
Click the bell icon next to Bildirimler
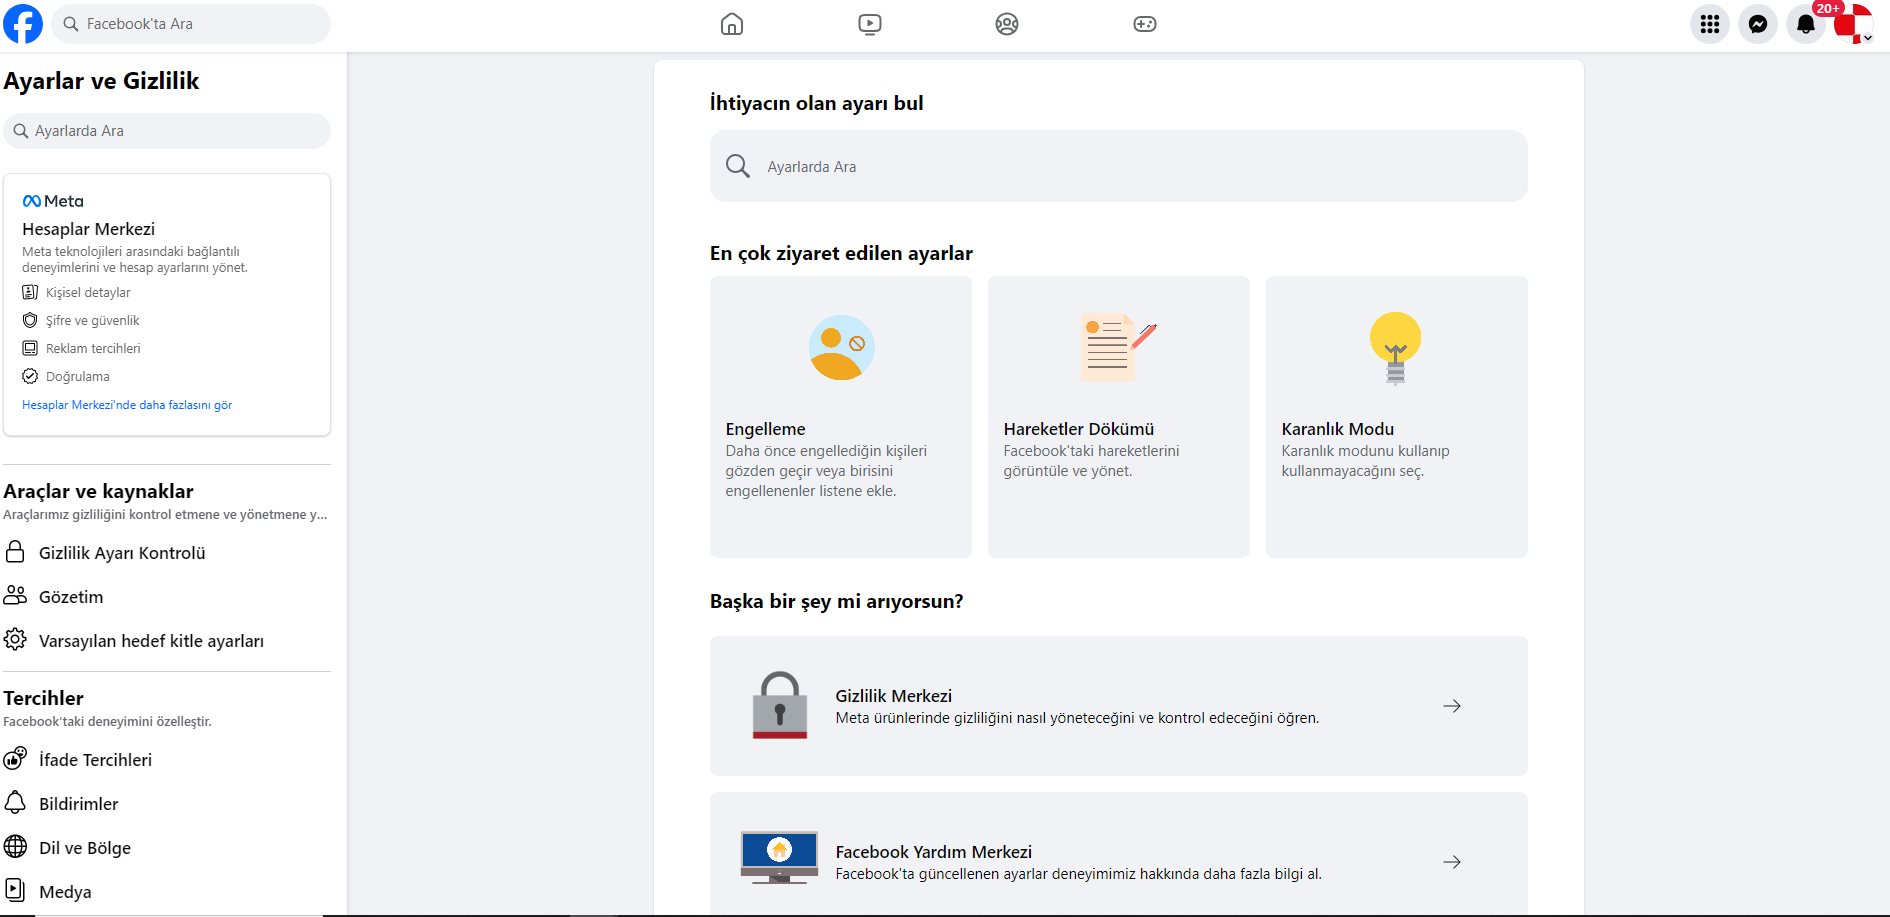pyautogui.click(x=15, y=802)
